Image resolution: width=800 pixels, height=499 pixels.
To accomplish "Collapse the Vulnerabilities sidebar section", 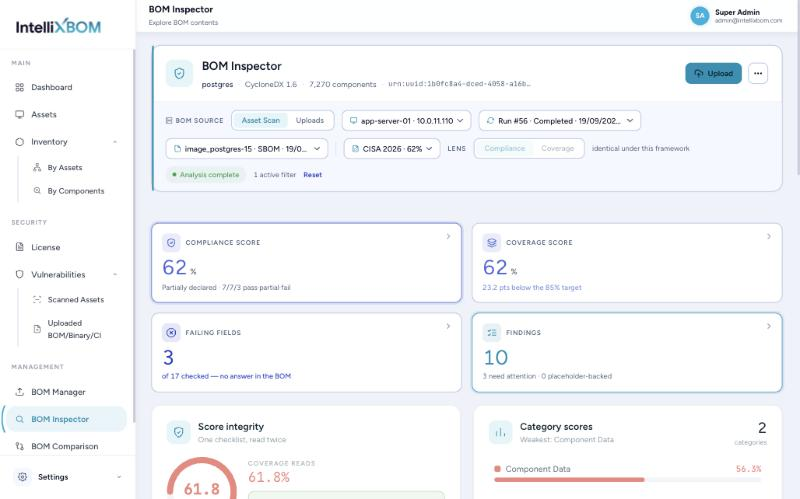I will (x=115, y=275).
